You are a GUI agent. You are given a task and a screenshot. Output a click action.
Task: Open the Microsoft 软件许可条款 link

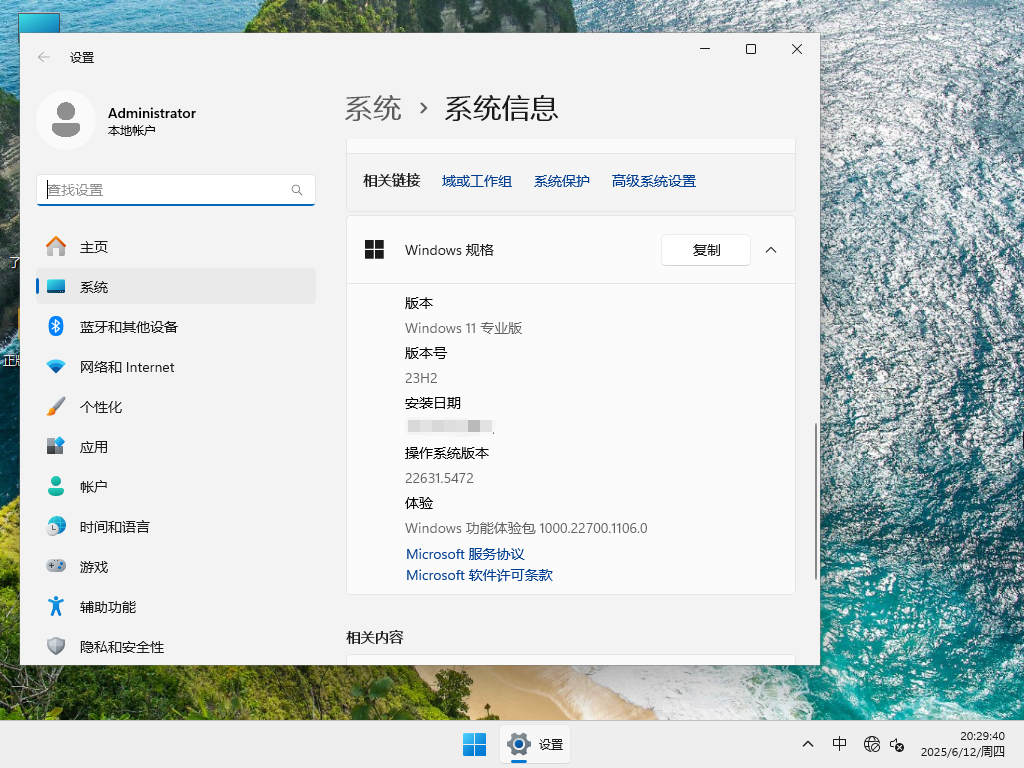(480, 575)
